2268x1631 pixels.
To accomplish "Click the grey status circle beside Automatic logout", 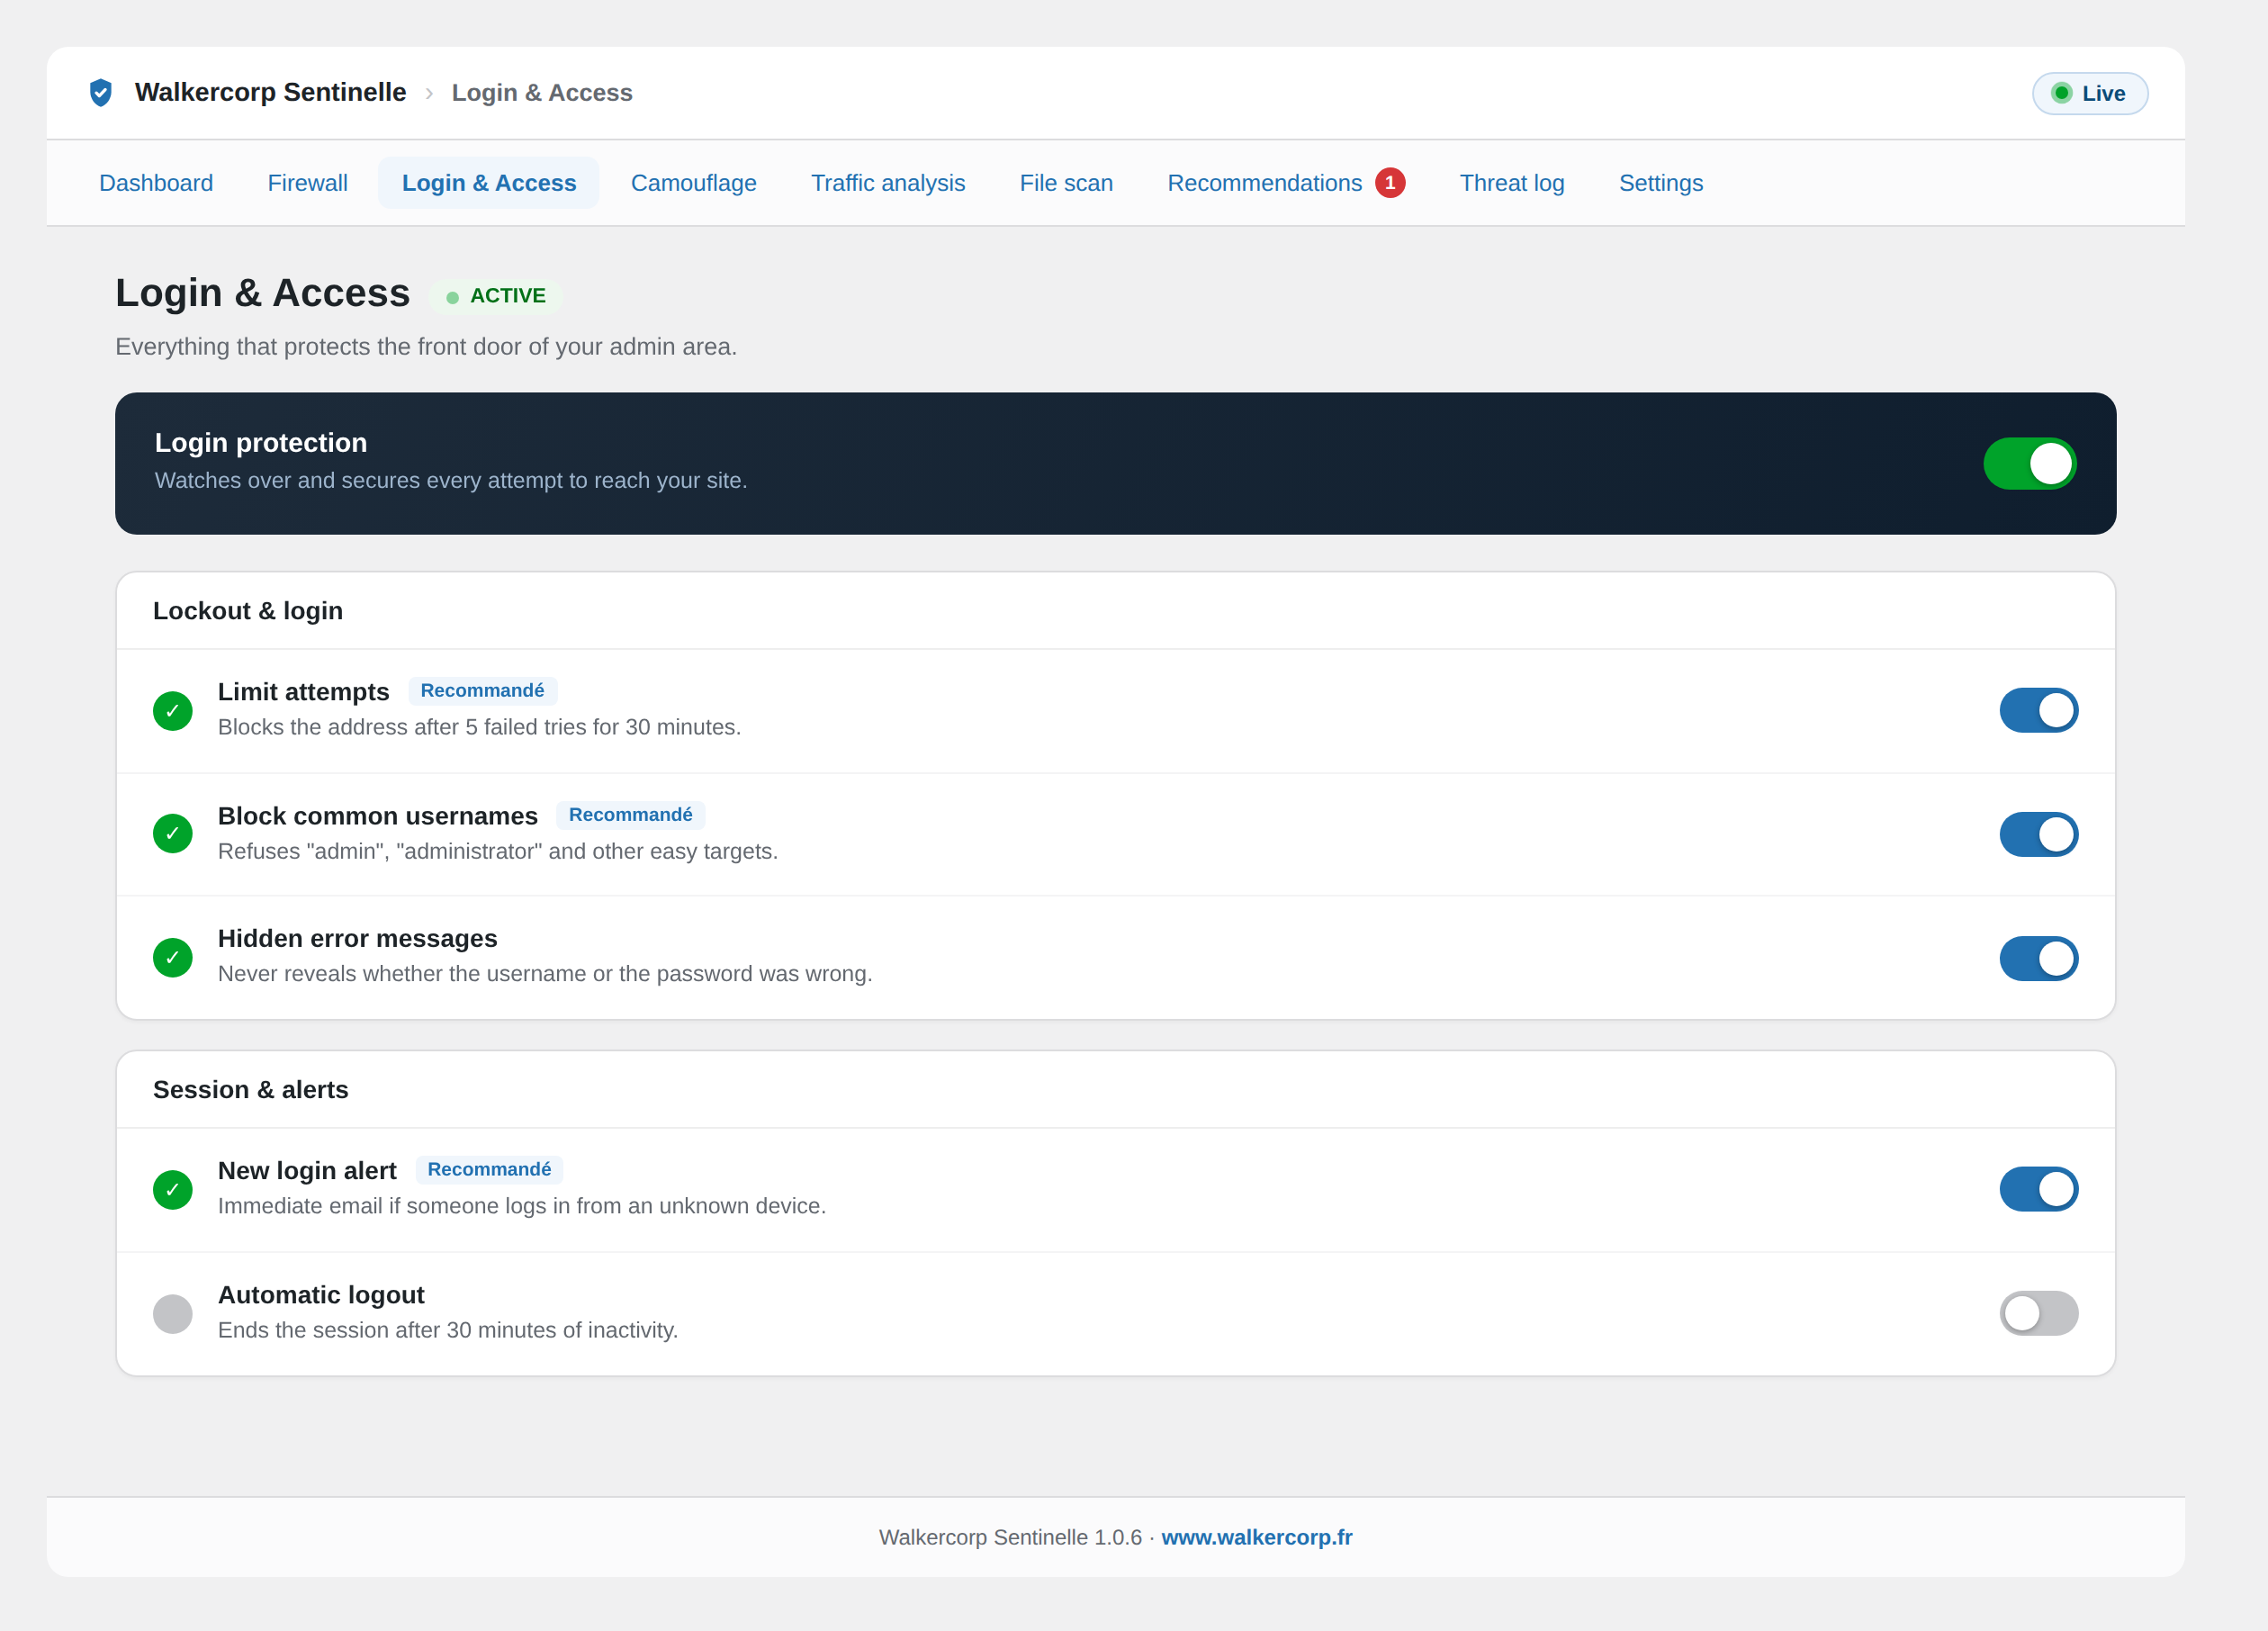I will coord(172,1314).
